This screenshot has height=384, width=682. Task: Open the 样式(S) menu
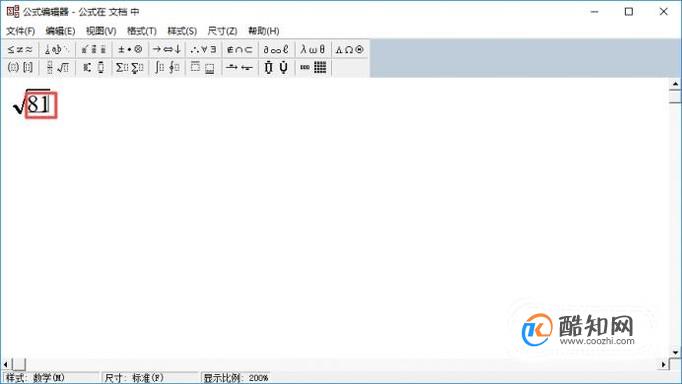(182, 31)
